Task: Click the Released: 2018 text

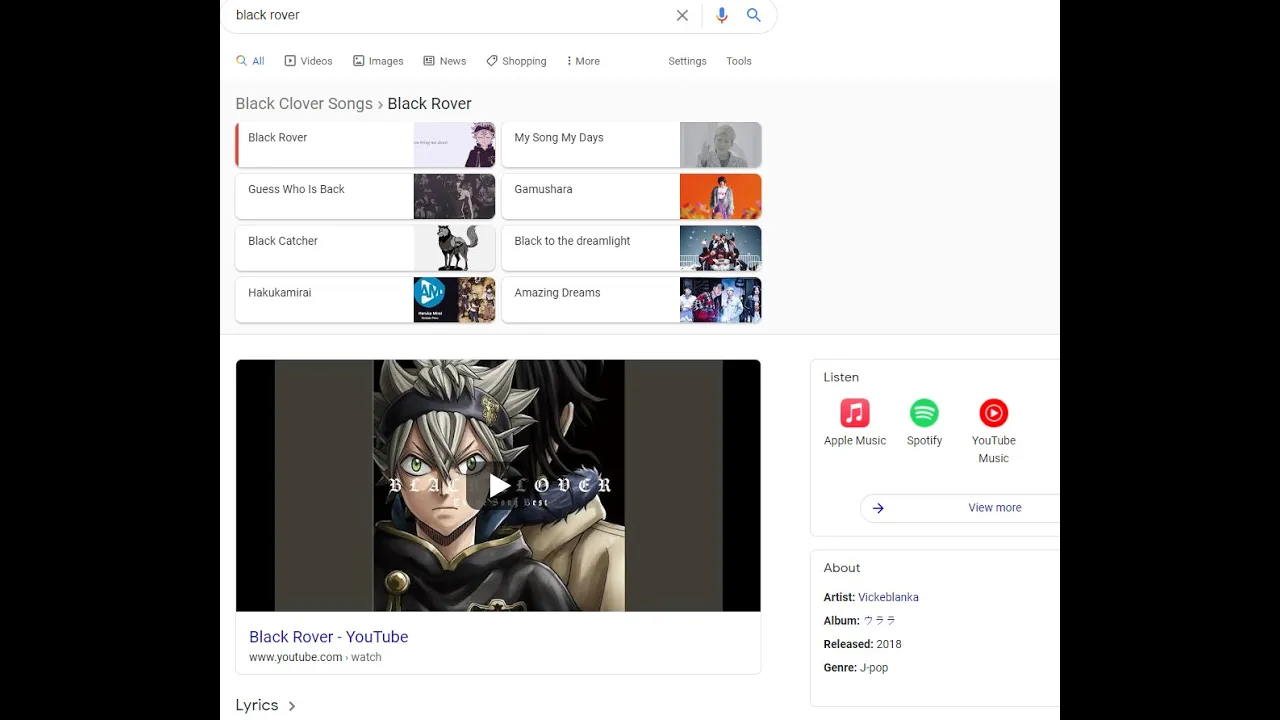Action: click(x=862, y=644)
